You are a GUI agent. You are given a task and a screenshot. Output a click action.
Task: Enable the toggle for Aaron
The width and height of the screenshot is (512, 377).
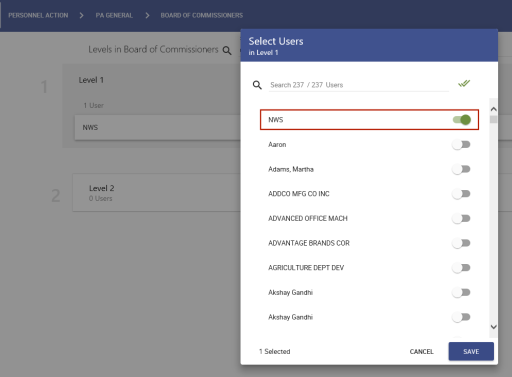(461, 144)
